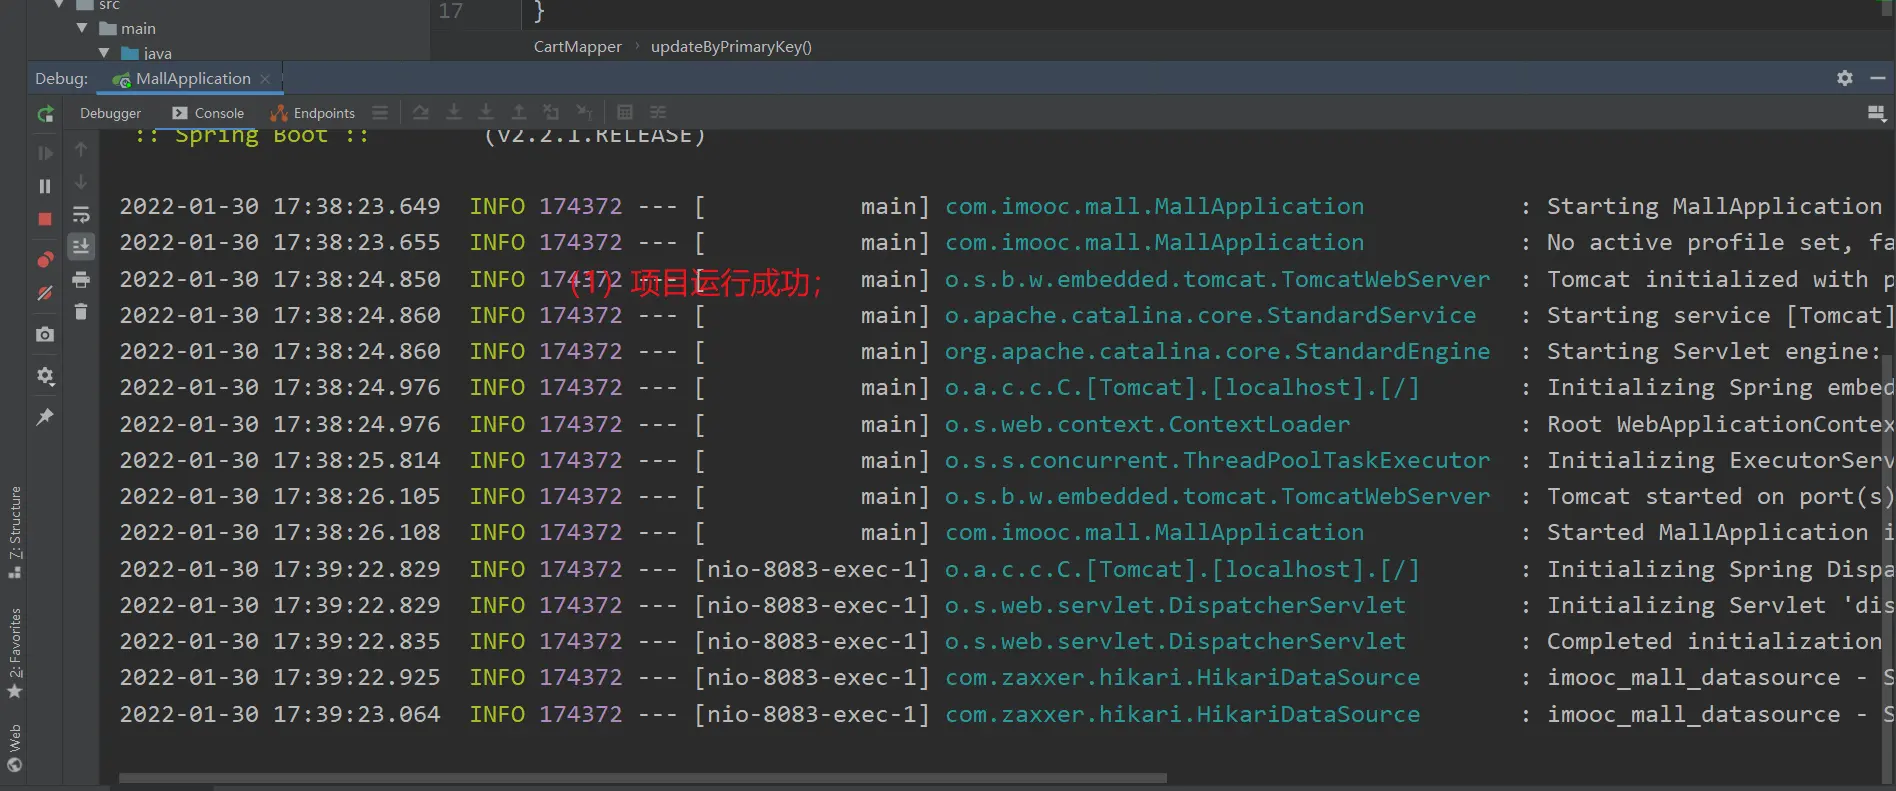The image size is (1896, 791).
Task: Click the Rerun MallApplication icon
Action: click(45, 115)
